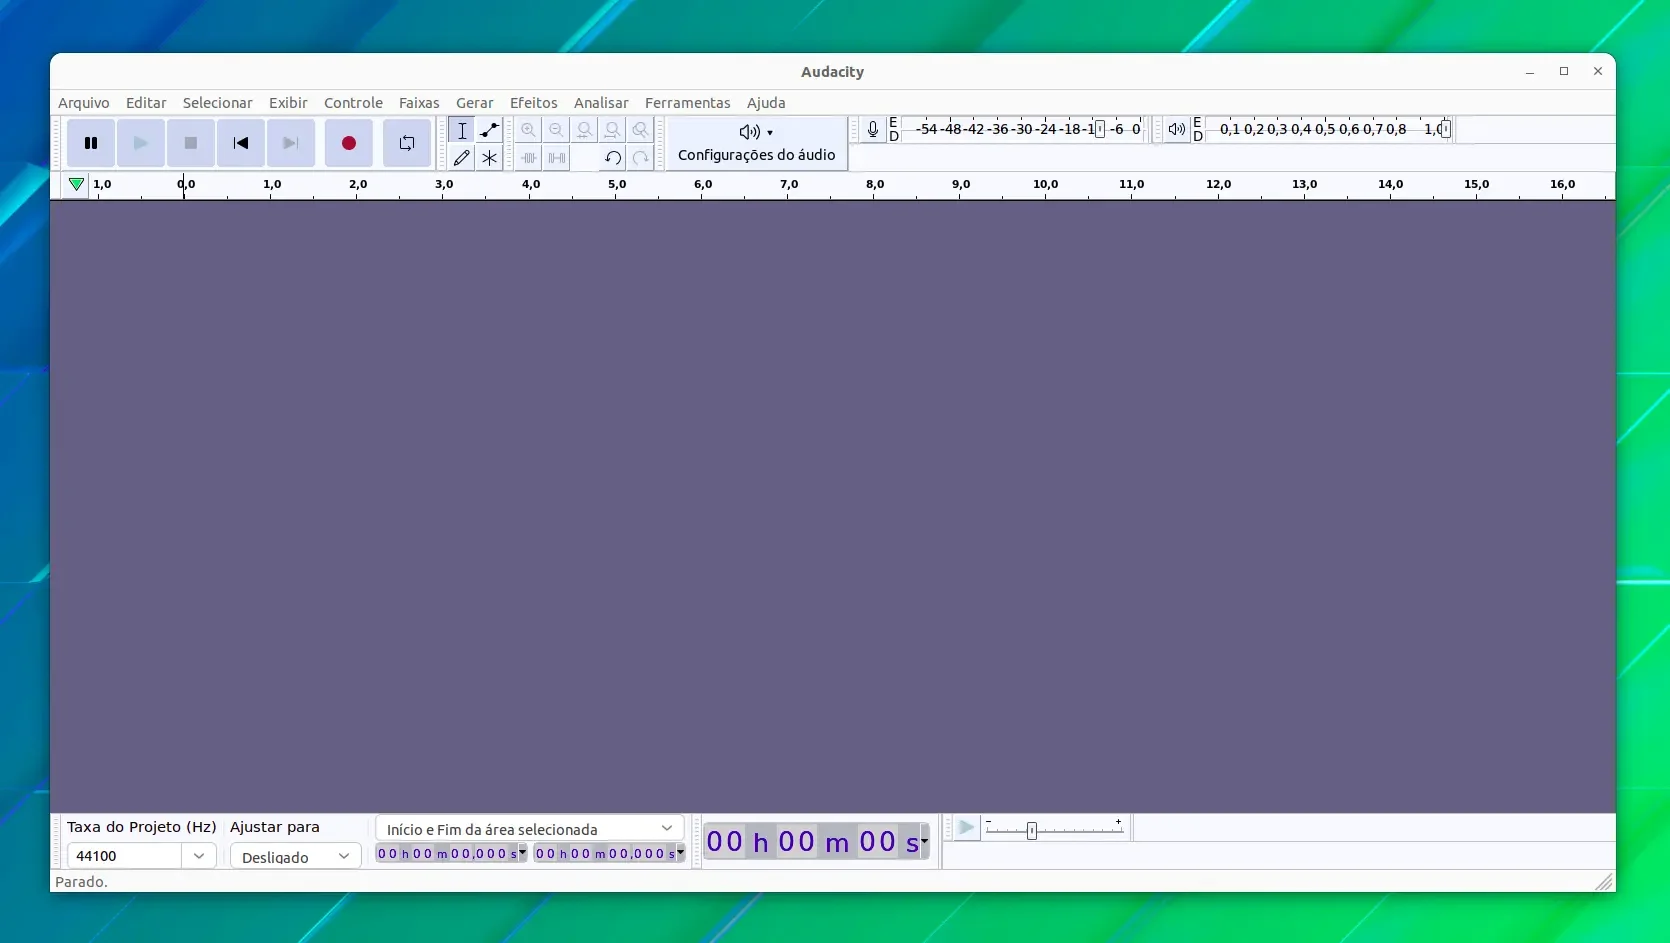Open the Analisar menu
This screenshot has height=943, width=1670.
(601, 103)
